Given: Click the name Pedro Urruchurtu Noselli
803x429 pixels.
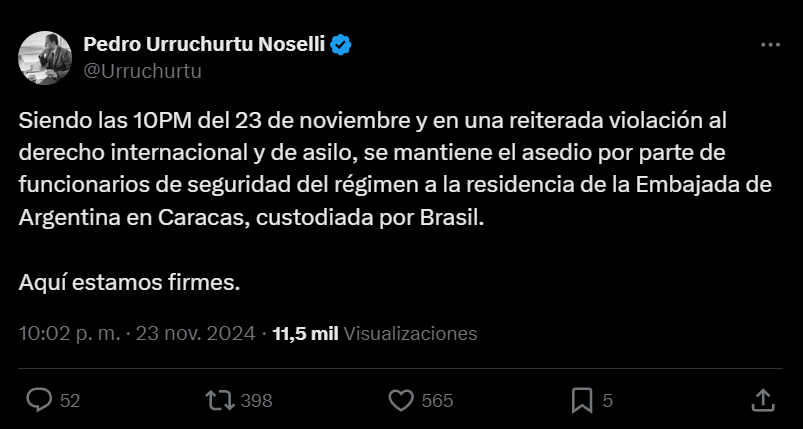Looking at the screenshot, I should pyautogui.click(x=206, y=44).
